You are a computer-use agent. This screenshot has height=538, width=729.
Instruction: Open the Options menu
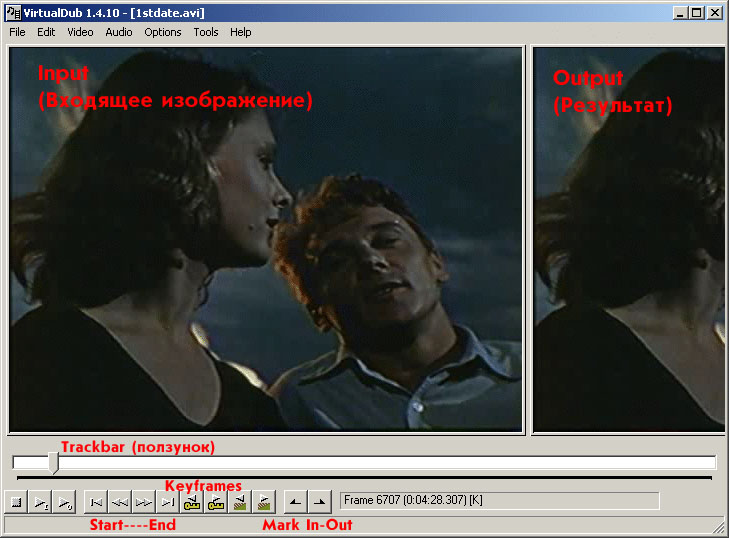163,32
